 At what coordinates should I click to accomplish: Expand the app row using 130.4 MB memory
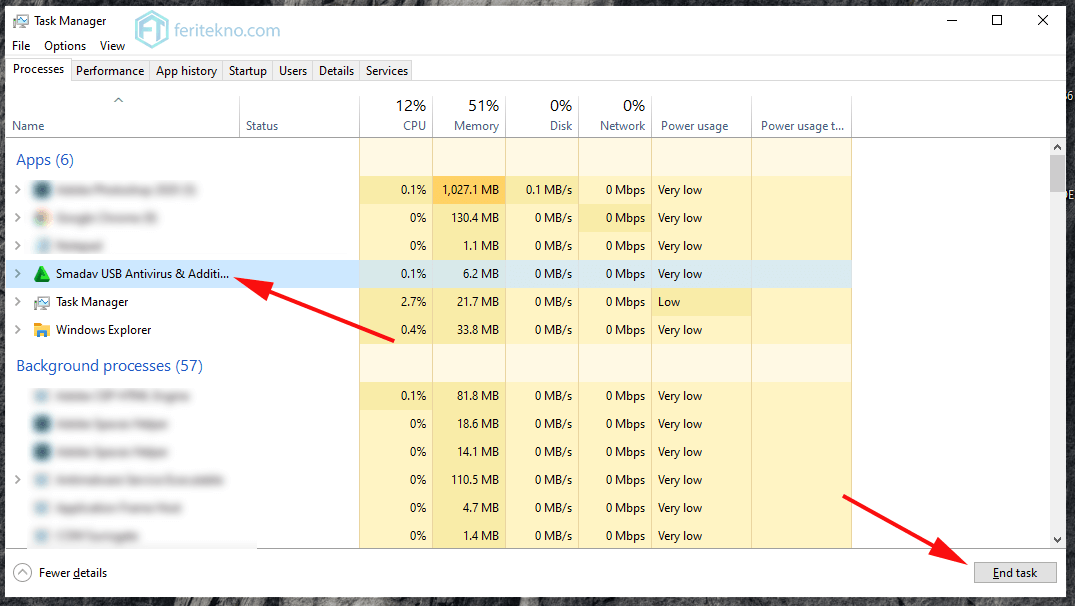click(x=18, y=217)
